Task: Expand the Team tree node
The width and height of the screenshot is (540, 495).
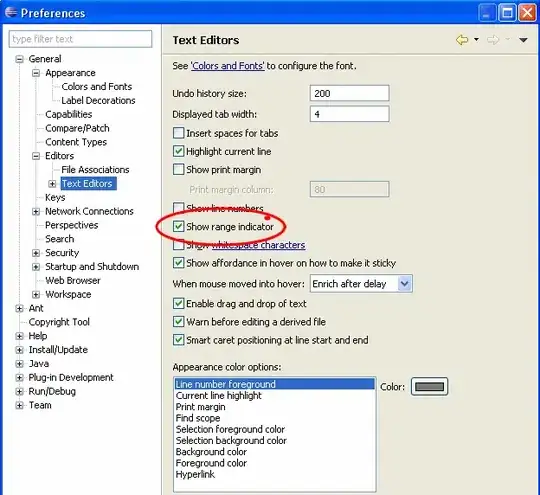Action: tap(20, 405)
